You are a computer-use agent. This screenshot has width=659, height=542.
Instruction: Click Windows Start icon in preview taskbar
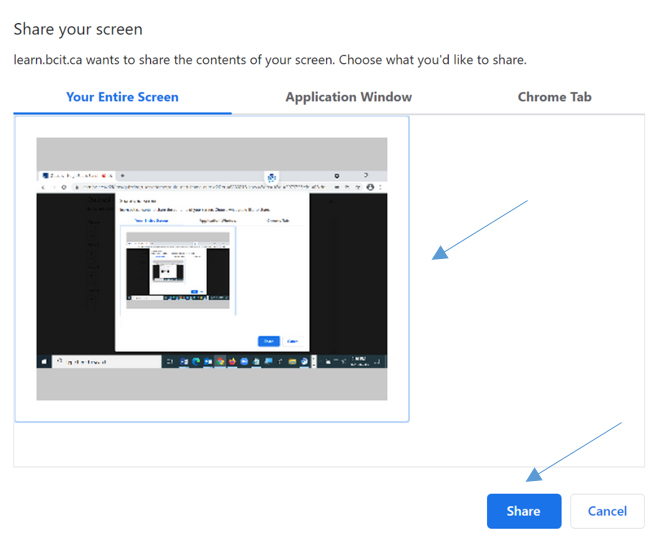tap(45, 362)
